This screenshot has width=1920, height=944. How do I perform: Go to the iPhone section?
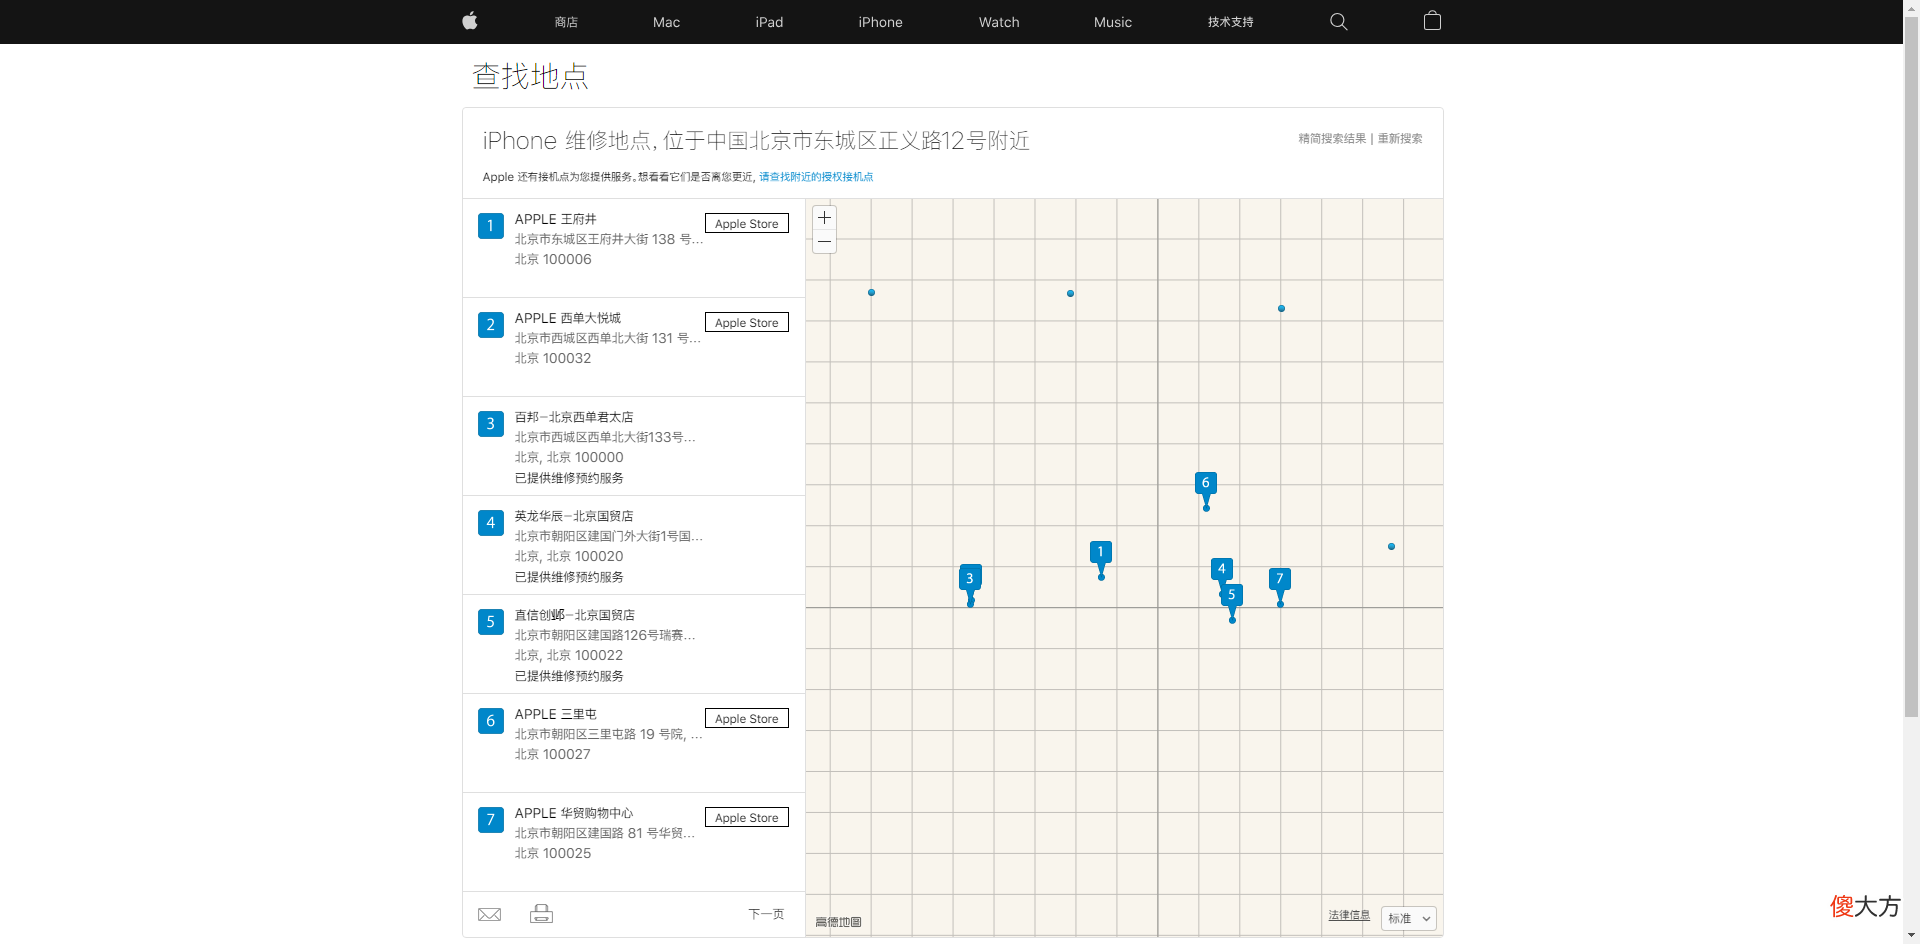click(880, 22)
